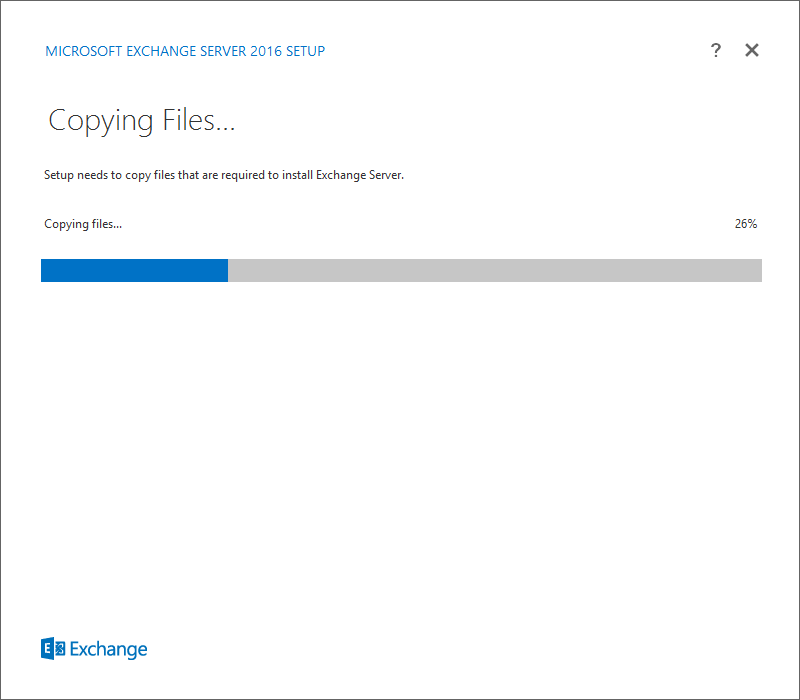This screenshot has height=700, width=800.
Task: Open the help question mark icon
Action: (x=716, y=50)
